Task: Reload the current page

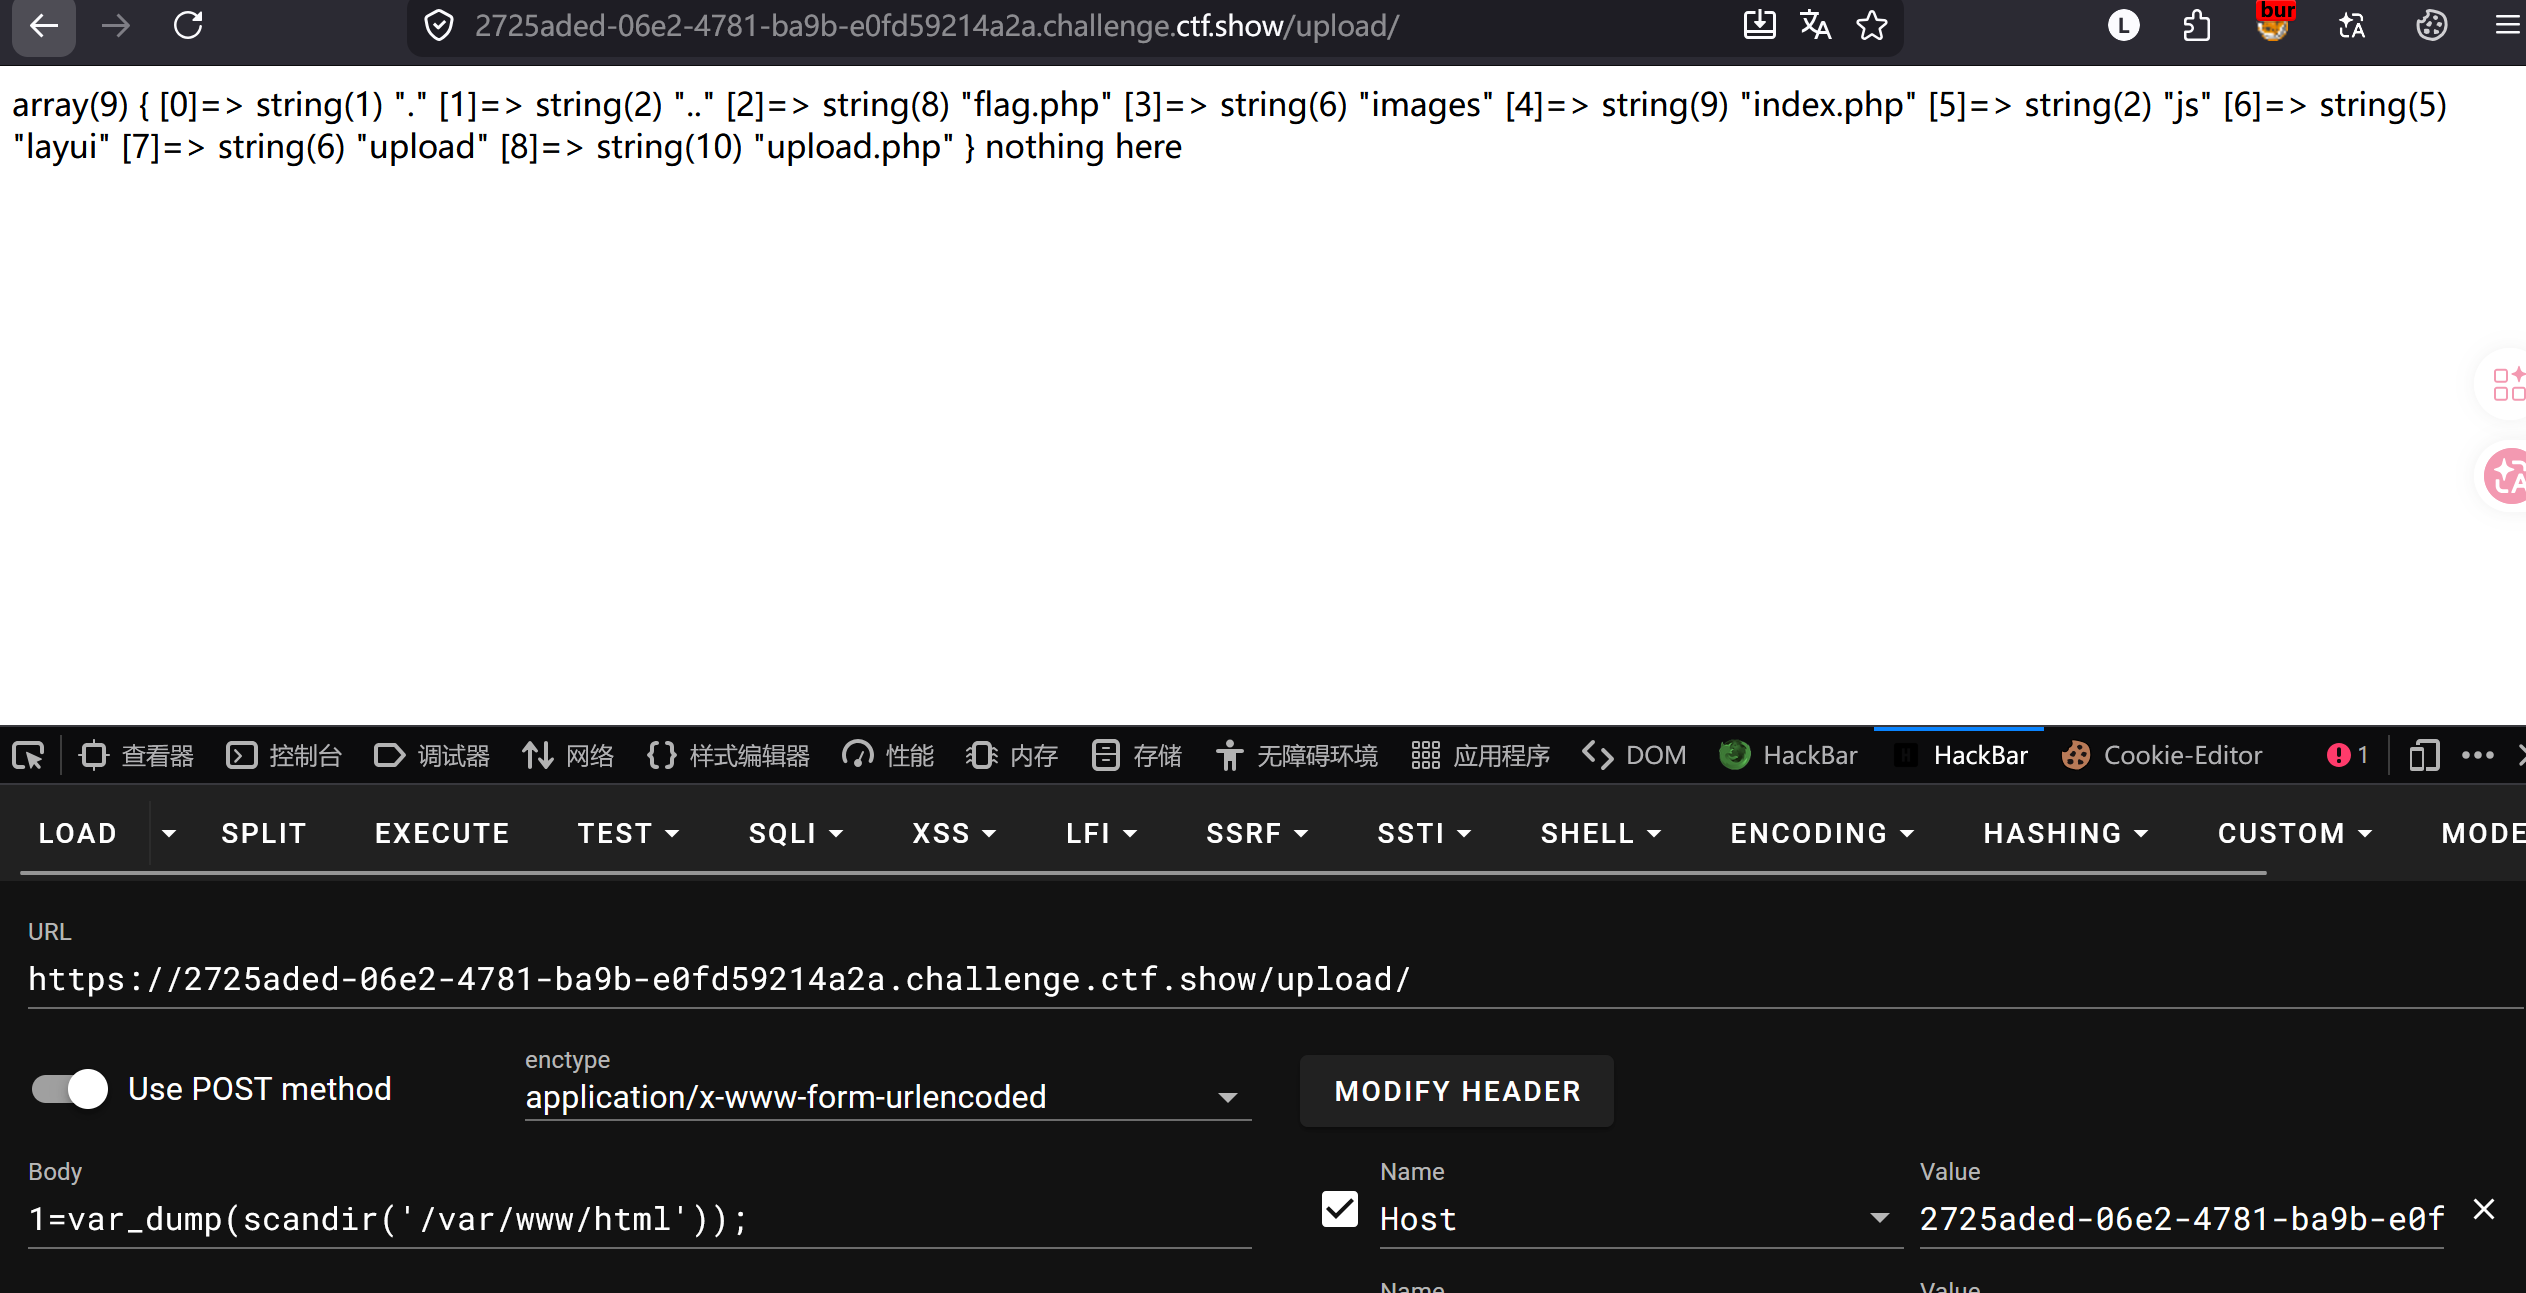Action: coord(188,26)
